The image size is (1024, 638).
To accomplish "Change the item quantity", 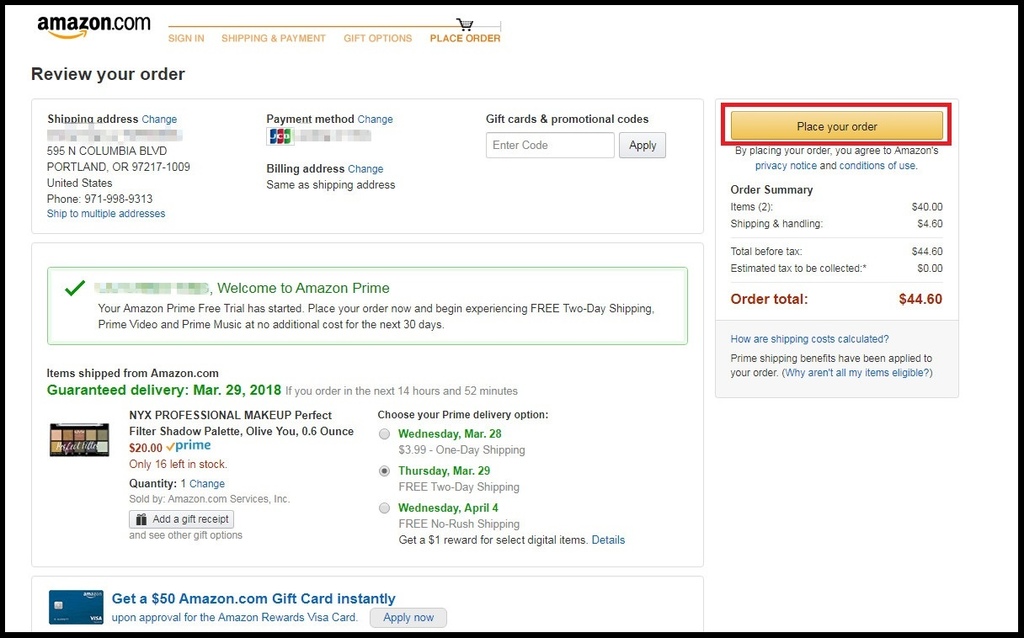I will click(207, 484).
